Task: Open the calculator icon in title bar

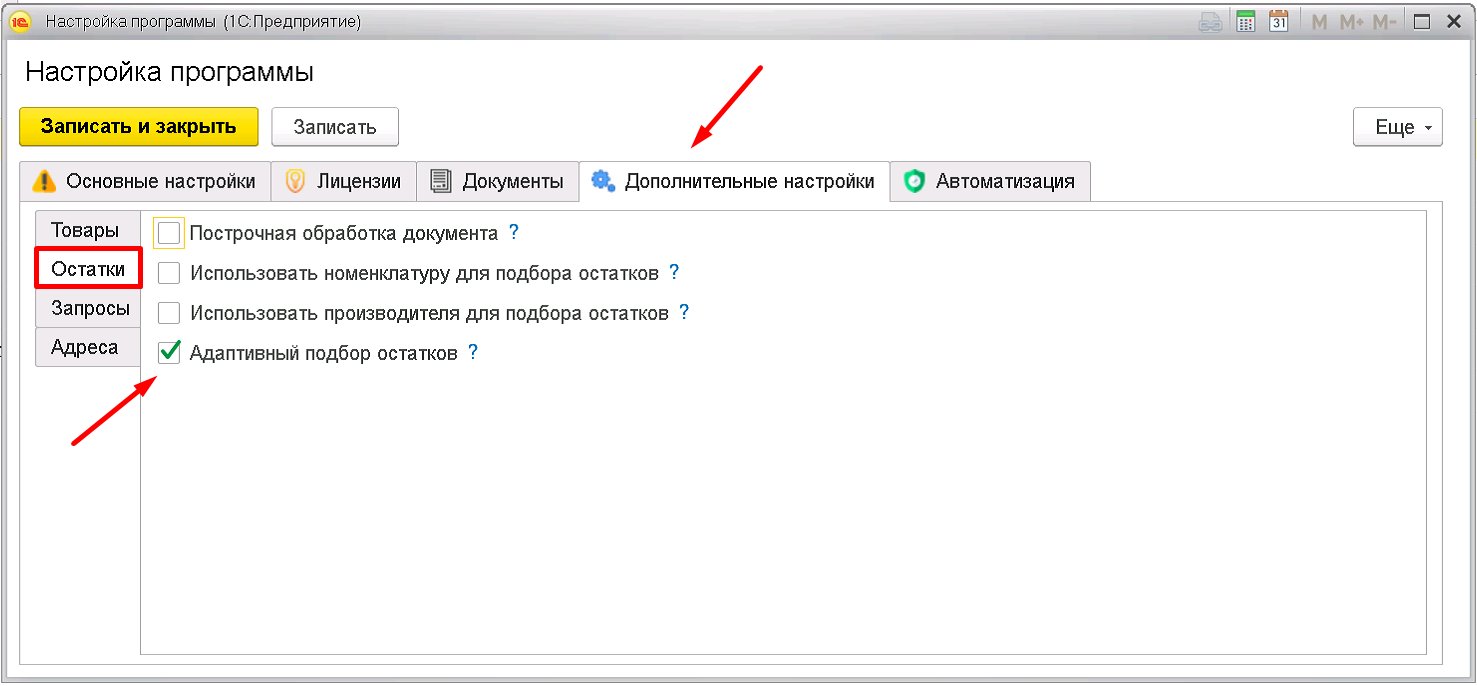Action: 1245,21
